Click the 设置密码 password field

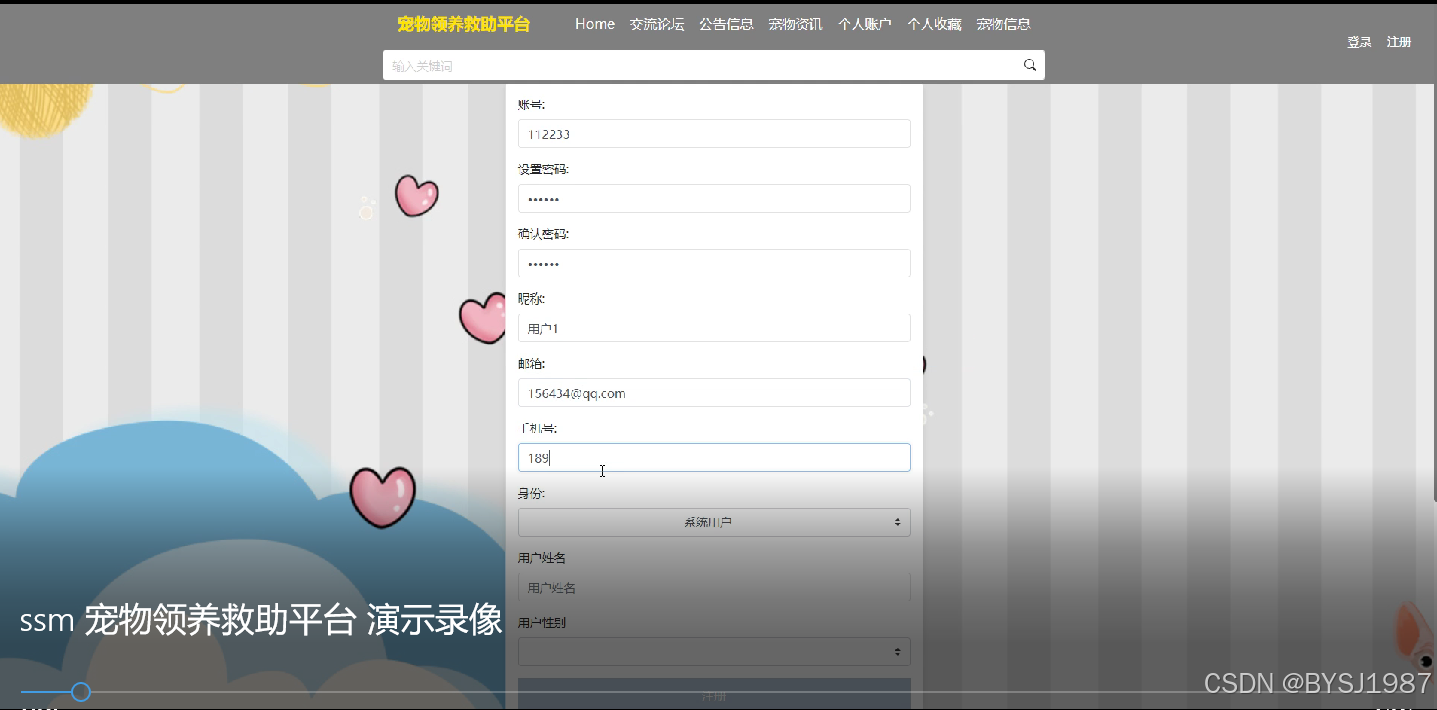[x=714, y=198]
